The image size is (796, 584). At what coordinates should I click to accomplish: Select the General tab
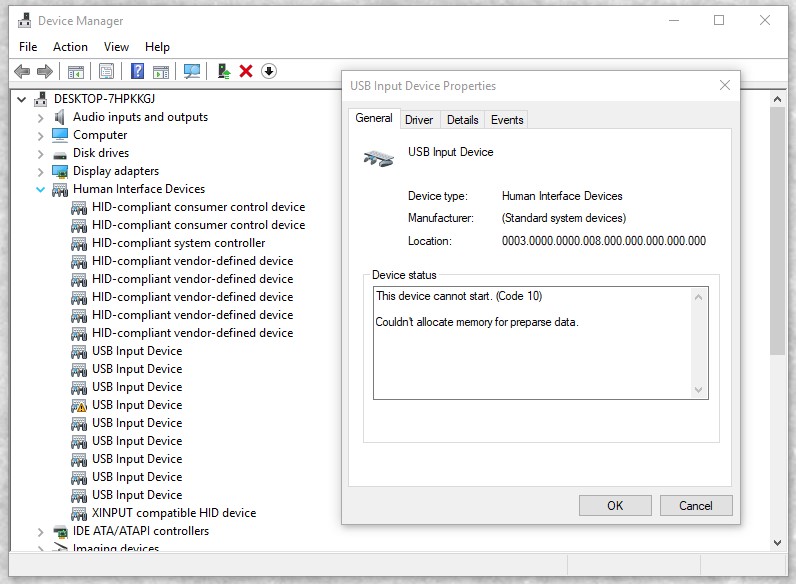[374, 118]
